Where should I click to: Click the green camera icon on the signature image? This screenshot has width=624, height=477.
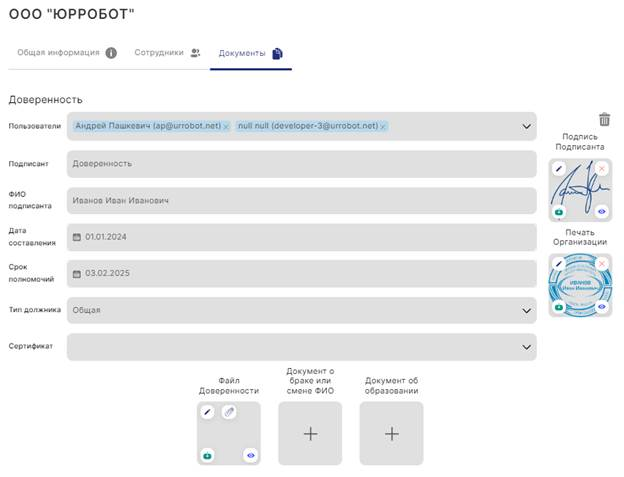tap(560, 212)
